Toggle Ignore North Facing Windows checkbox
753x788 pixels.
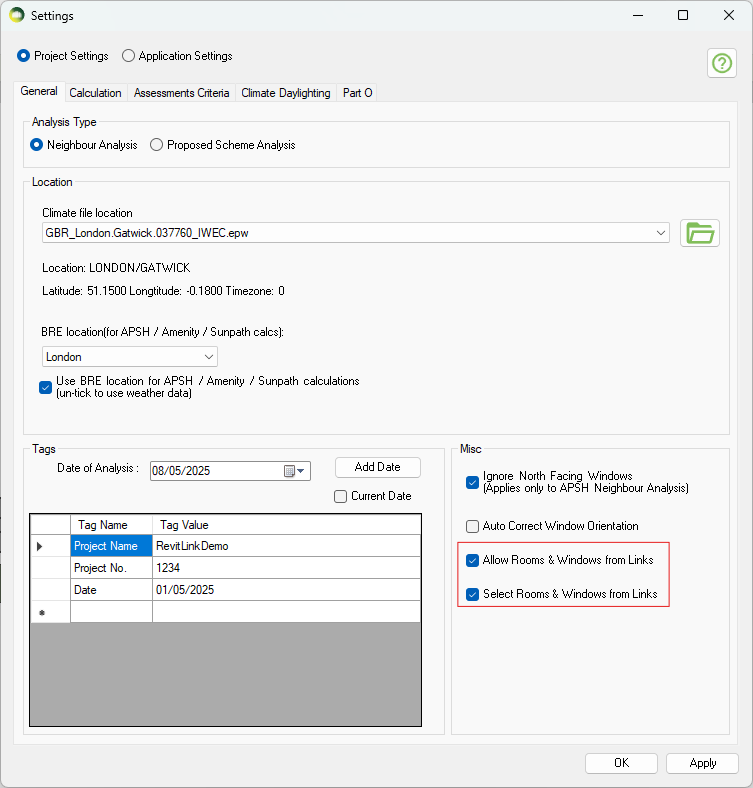tap(473, 482)
